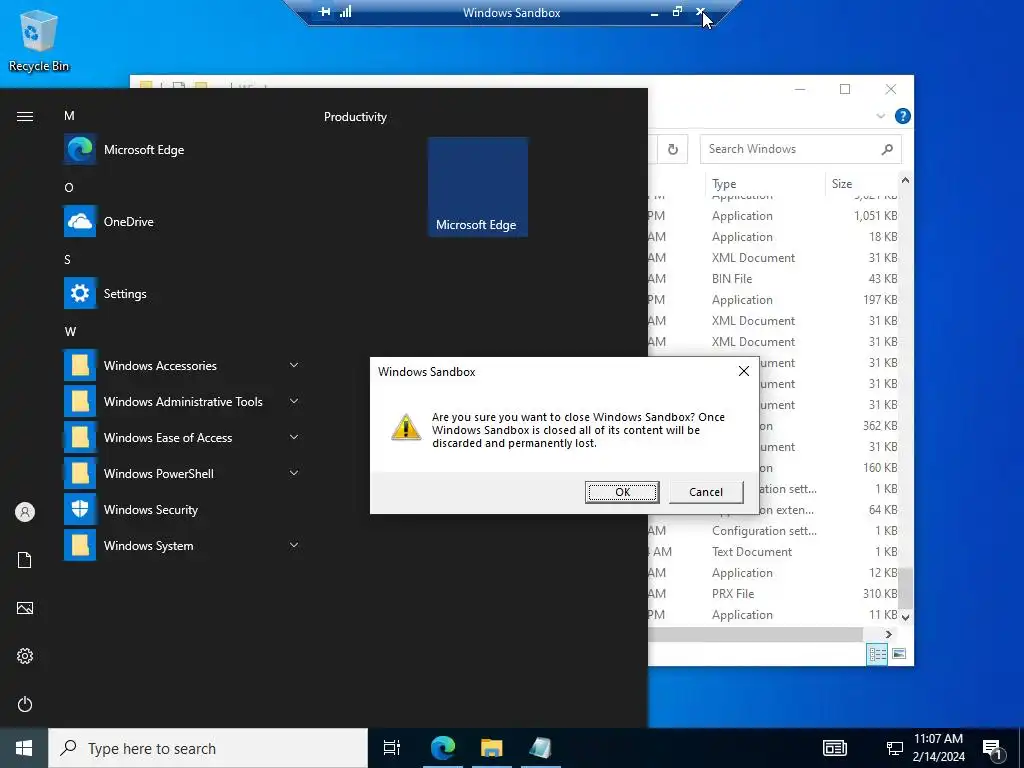
Task: Select the Text Document row
Action: point(774,551)
